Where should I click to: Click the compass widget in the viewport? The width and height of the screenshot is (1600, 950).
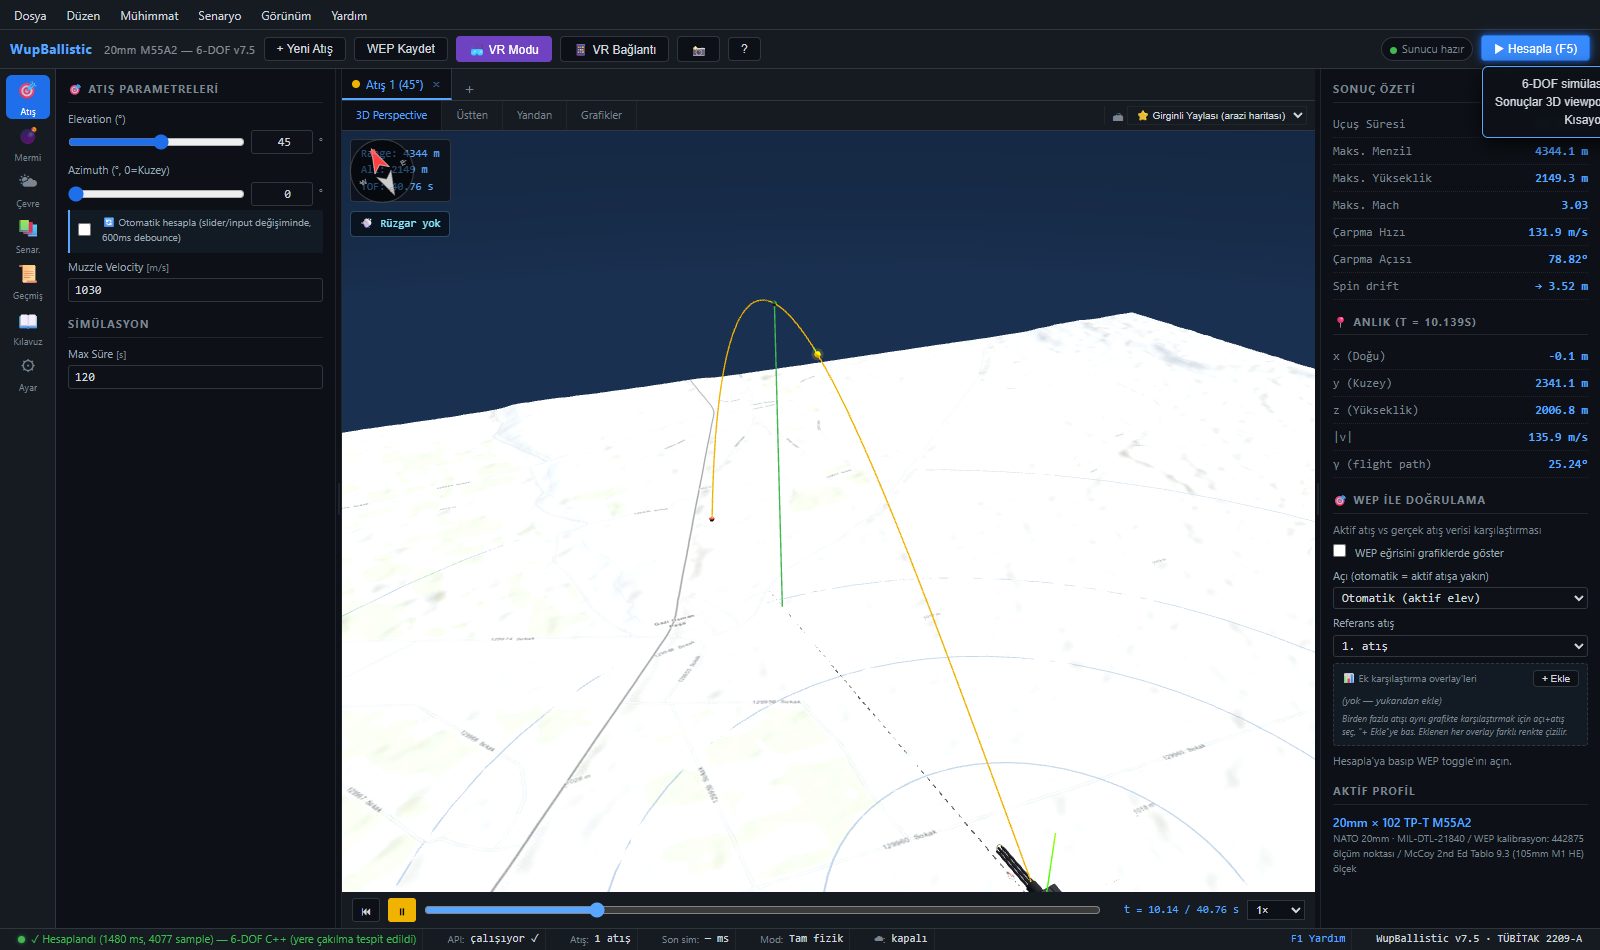click(x=382, y=170)
